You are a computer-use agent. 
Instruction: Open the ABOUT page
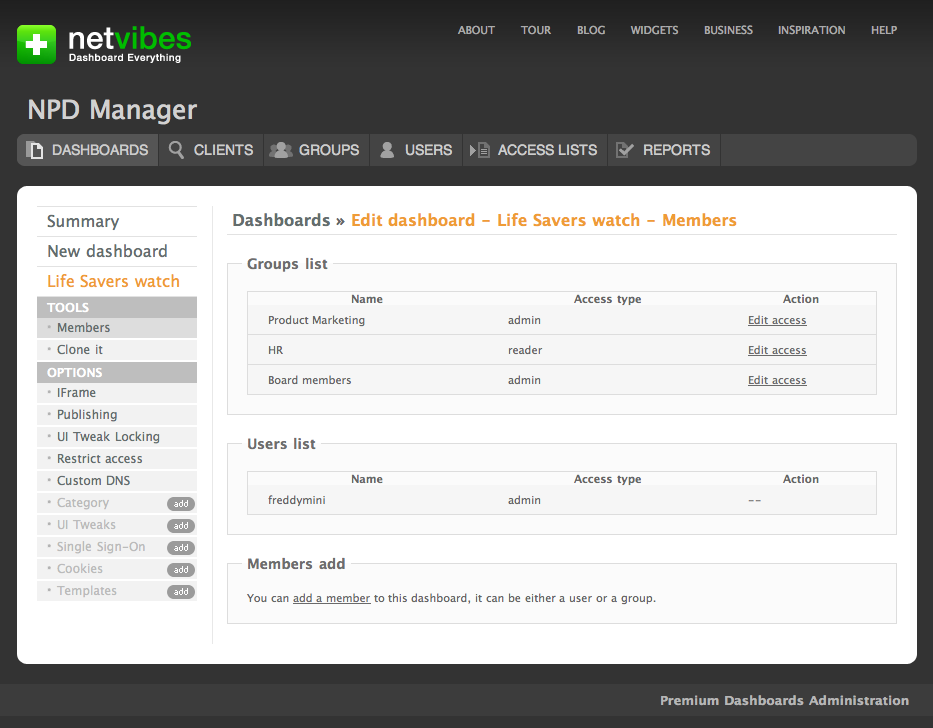(476, 30)
